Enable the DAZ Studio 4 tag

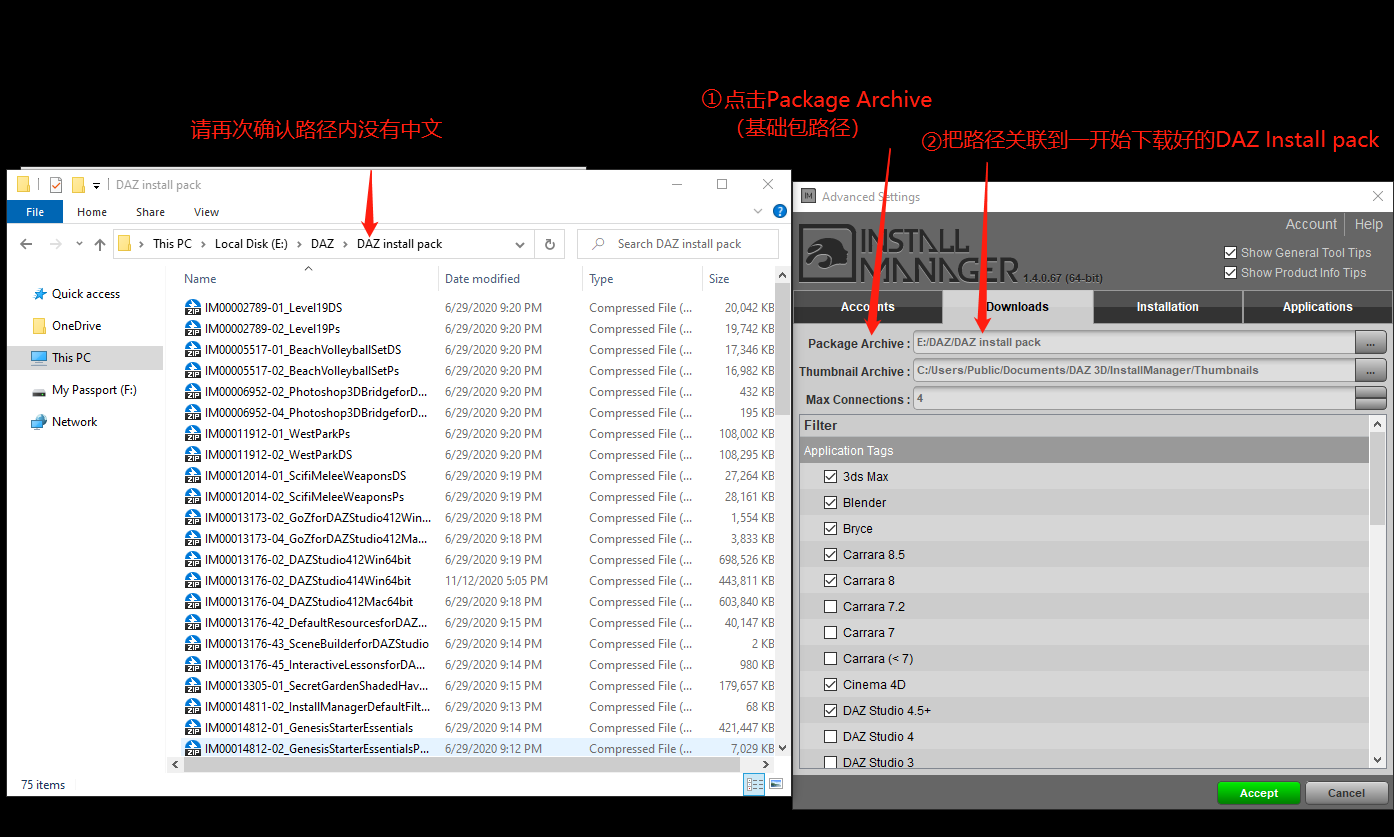point(830,737)
